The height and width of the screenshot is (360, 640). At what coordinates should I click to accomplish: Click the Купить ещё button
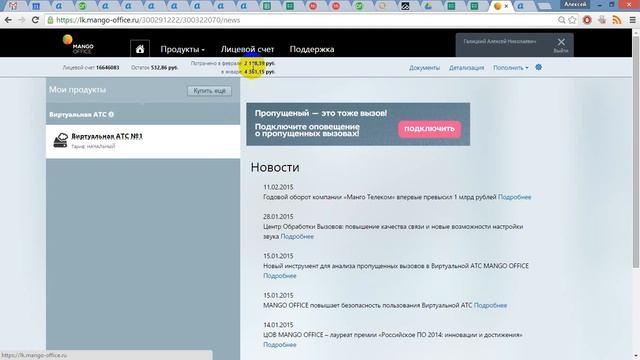point(209,91)
